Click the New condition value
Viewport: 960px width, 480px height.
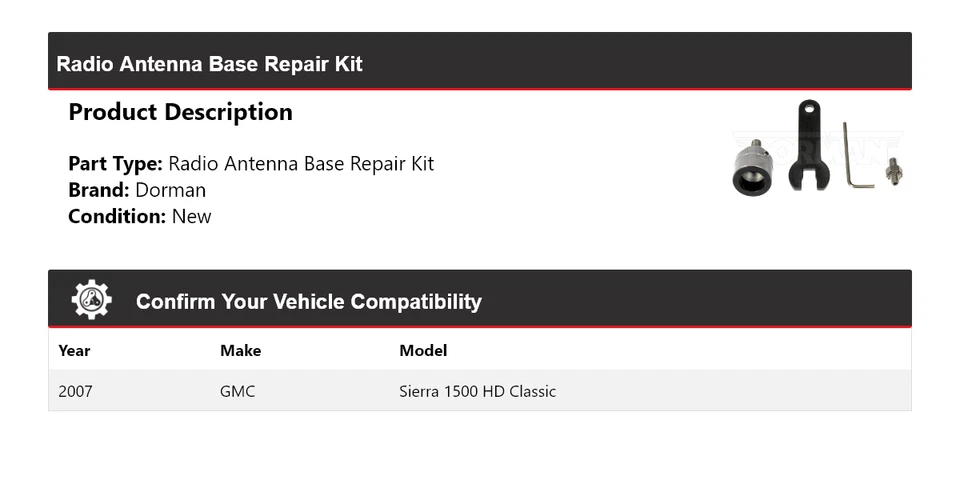[x=191, y=216]
